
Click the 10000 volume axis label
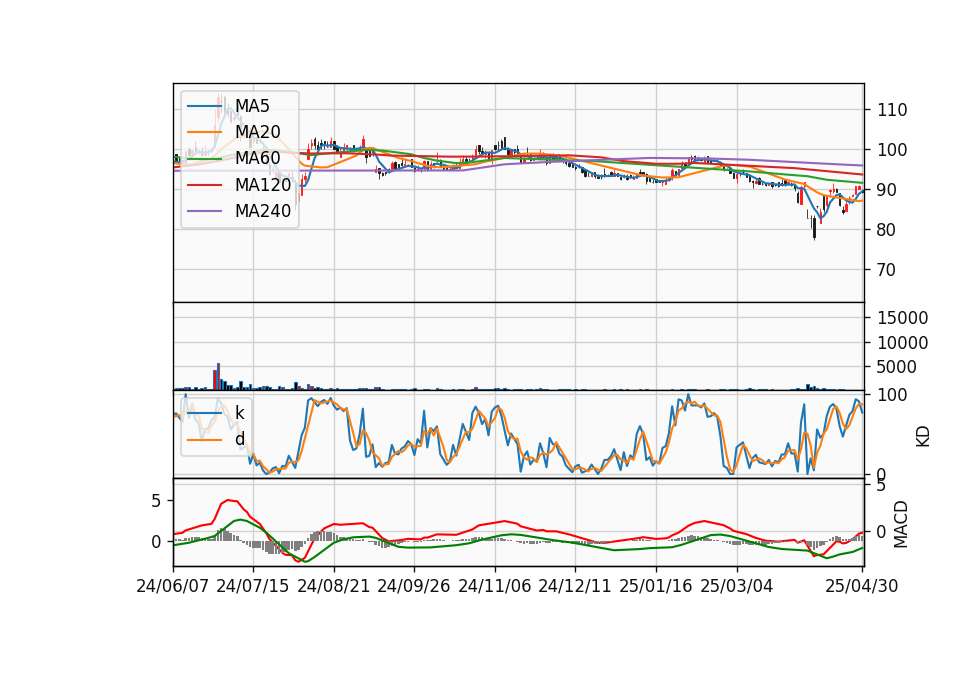[902, 343]
